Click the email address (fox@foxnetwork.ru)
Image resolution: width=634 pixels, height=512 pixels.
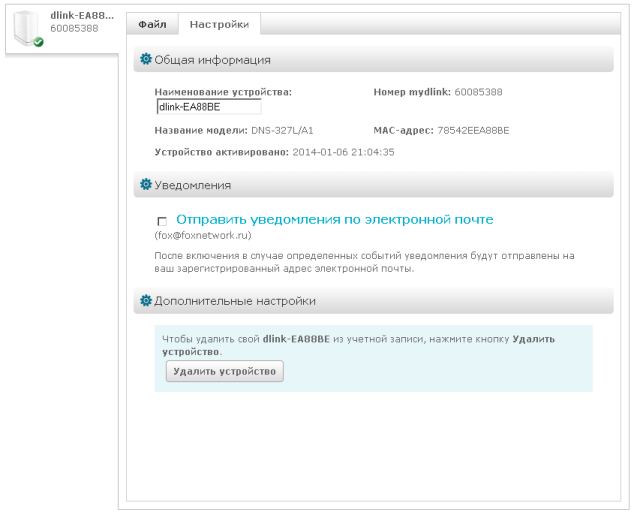[x=203, y=235]
